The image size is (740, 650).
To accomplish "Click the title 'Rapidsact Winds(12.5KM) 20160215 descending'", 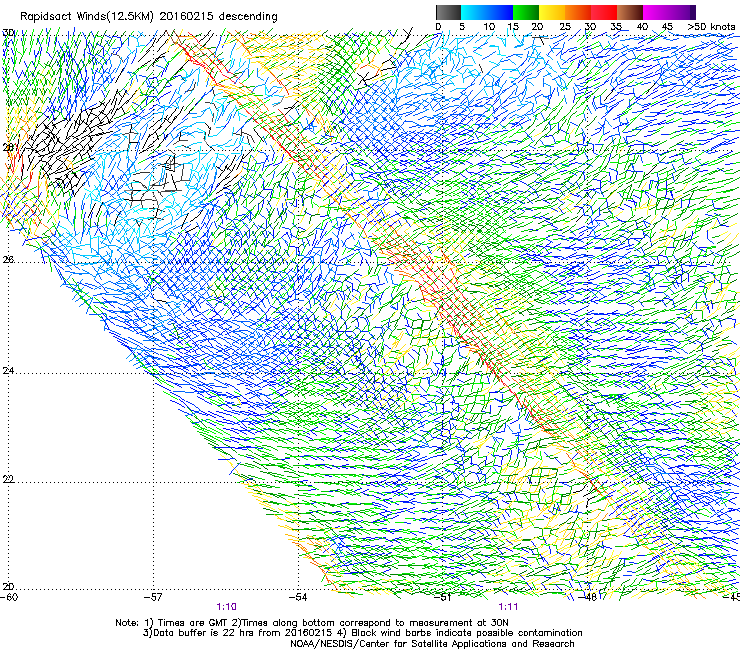I will [x=149, y=16].
